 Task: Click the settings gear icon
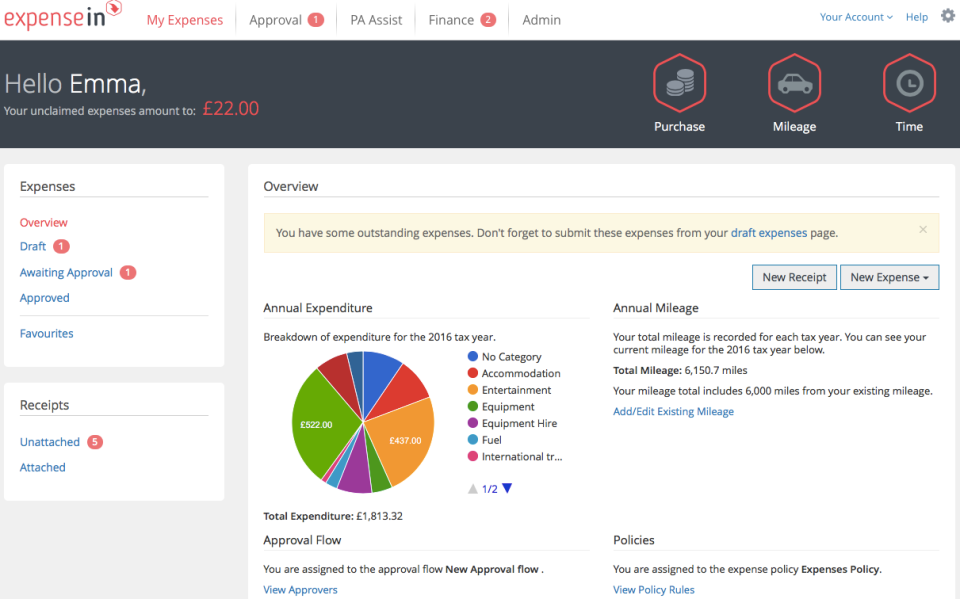(x=947, y=16)
